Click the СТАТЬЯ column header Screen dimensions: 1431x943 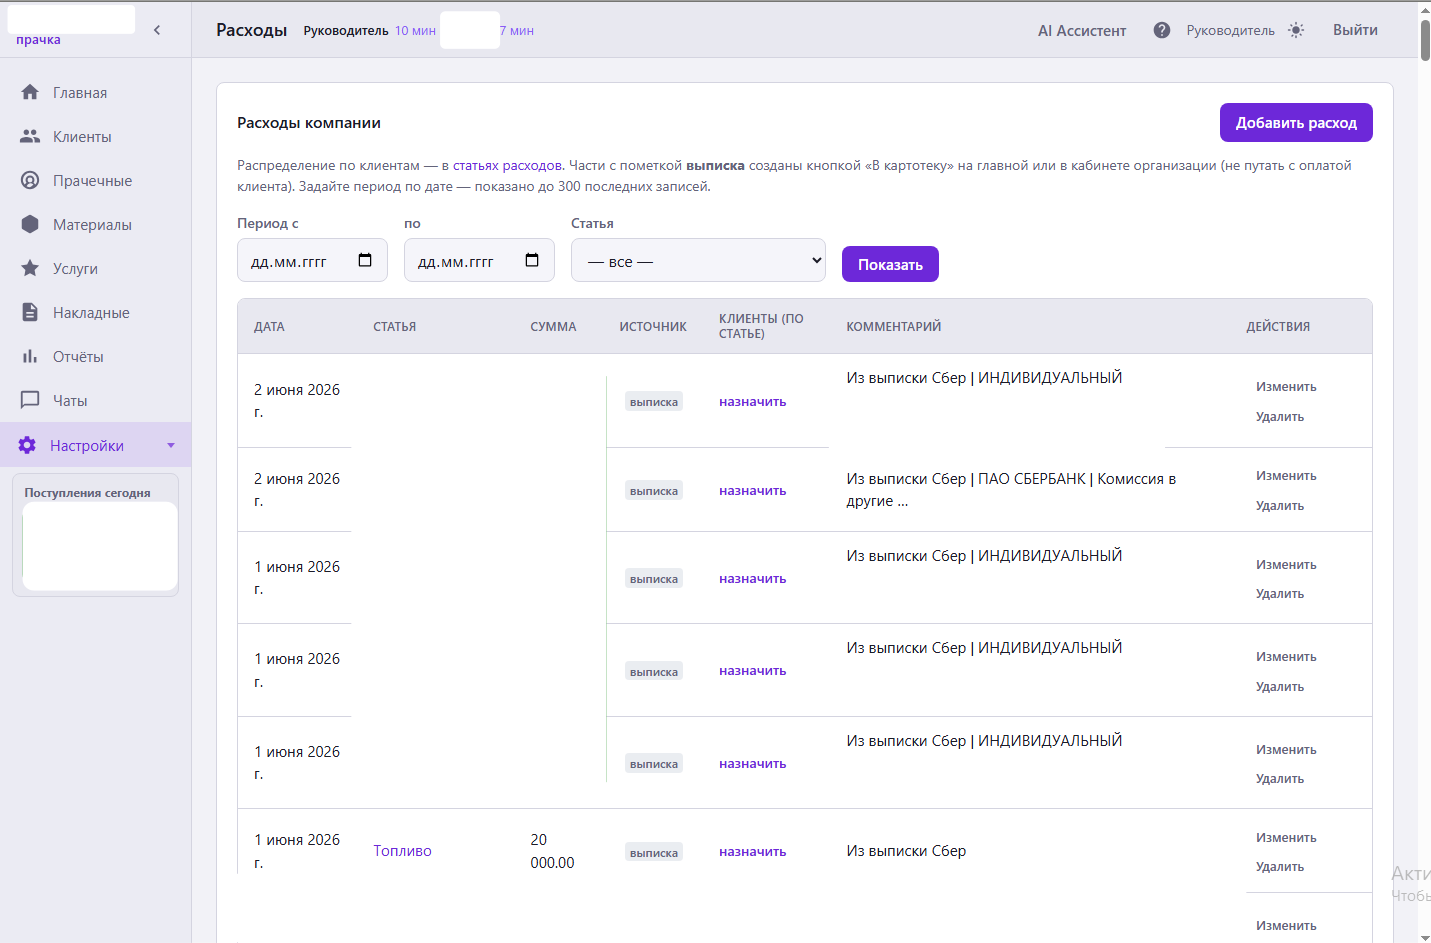[394, 327]
